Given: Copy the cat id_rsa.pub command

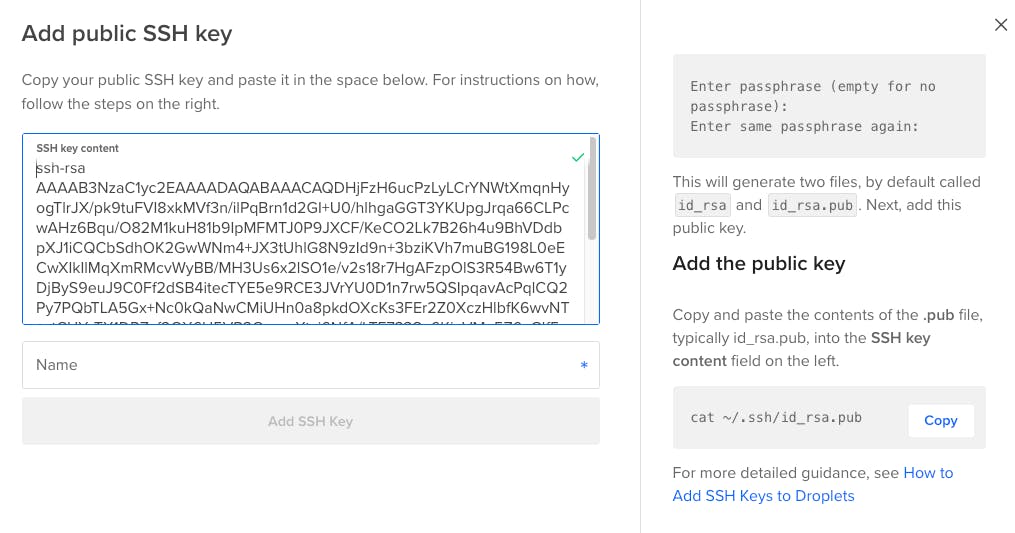Looking at the screenshot, I should 940,421.
